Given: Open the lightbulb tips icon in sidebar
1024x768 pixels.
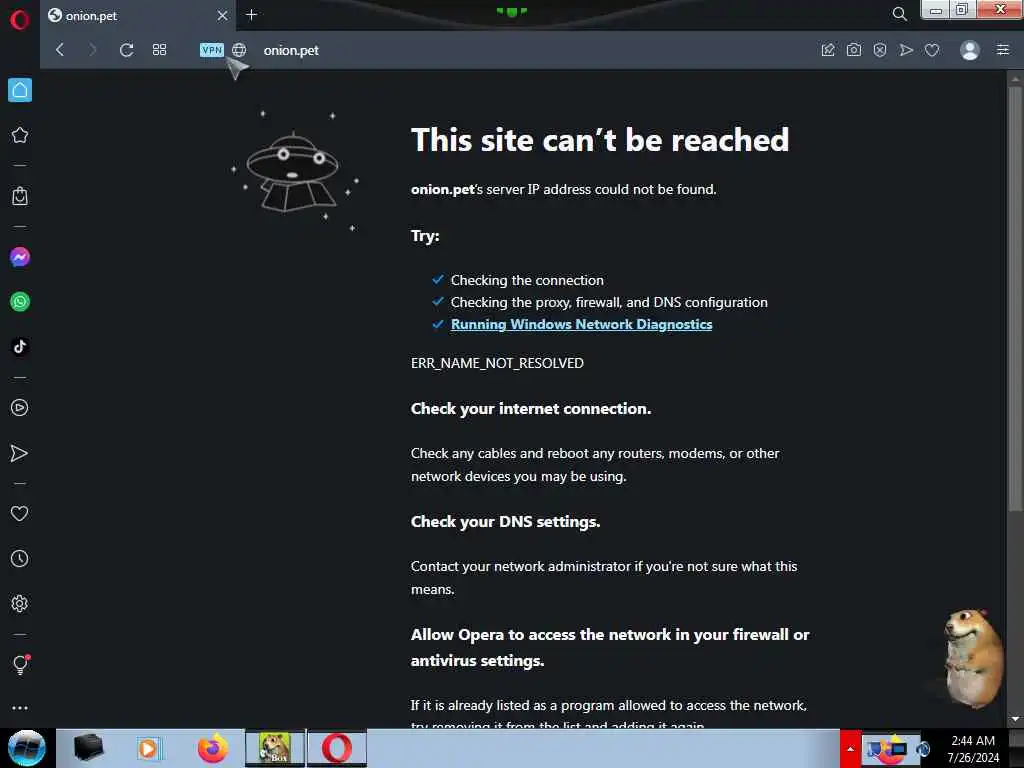Looking at the screenshot, I should point(20,665).
